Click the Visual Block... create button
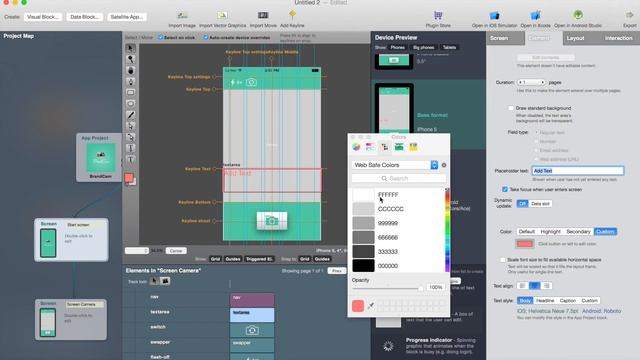This screenshot has height=360, width=640. 43,17
